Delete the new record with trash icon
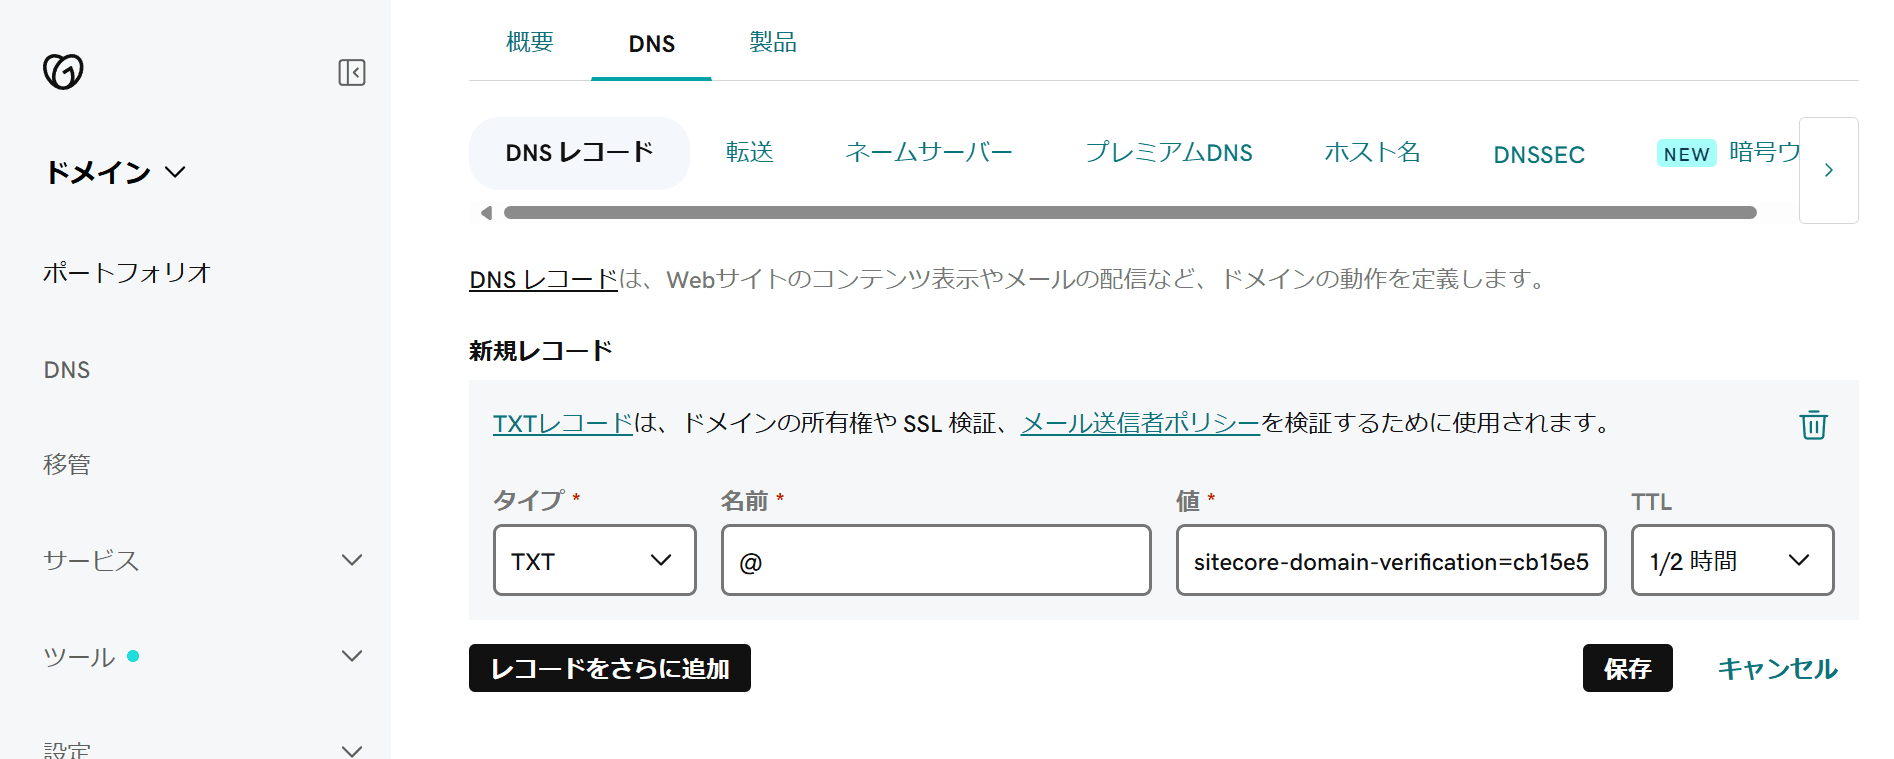This screenshot has height=759, width=1894. click(x=1813, y=425)
